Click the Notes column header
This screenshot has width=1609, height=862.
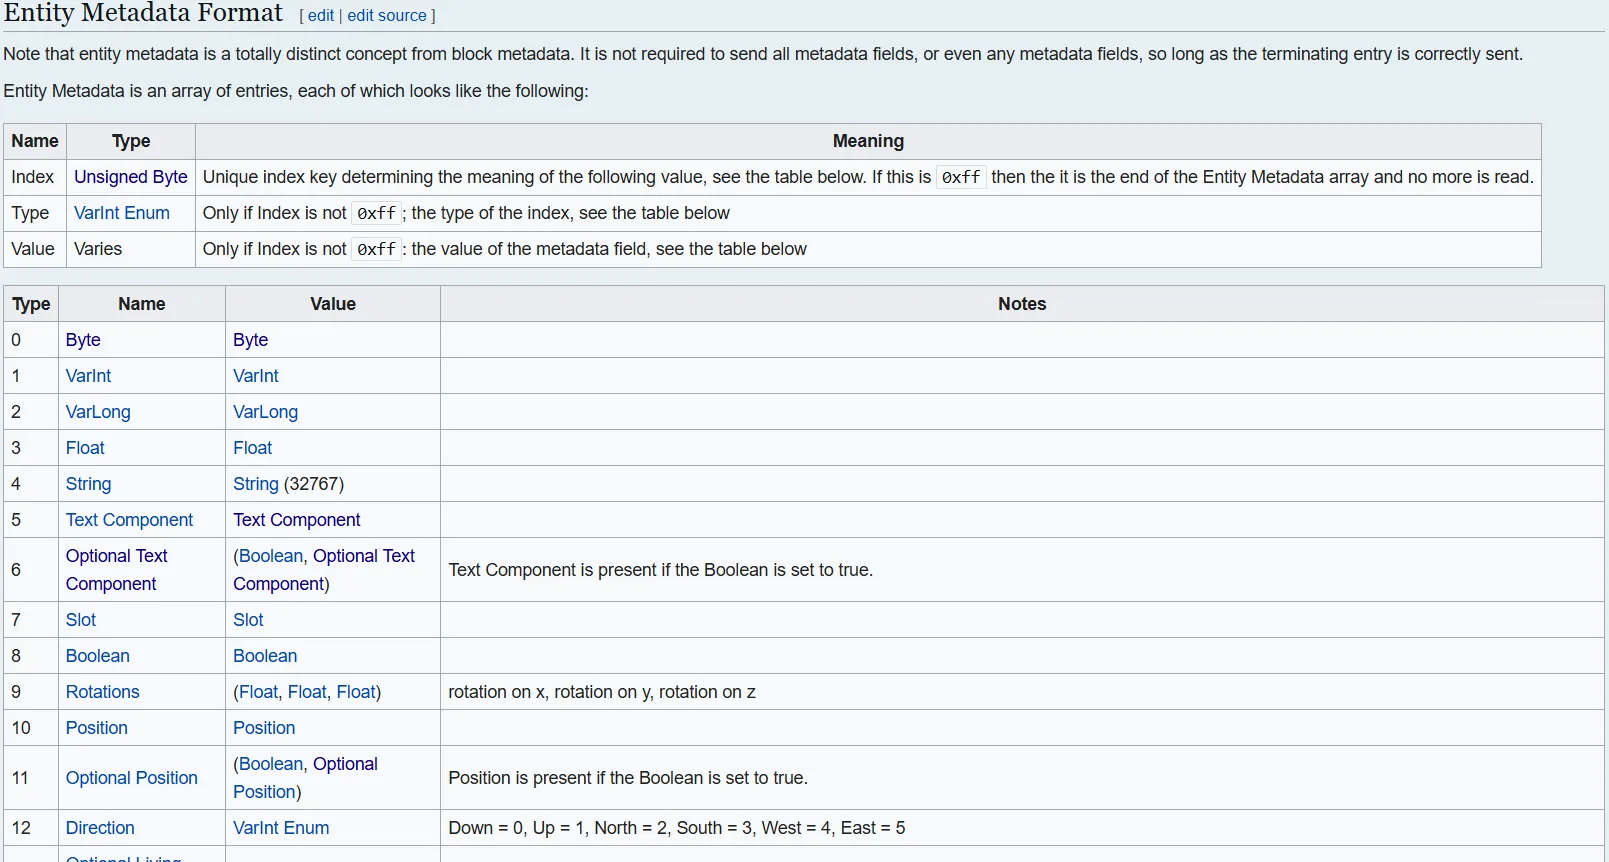pyautogui.click(x=1021, y=304)
